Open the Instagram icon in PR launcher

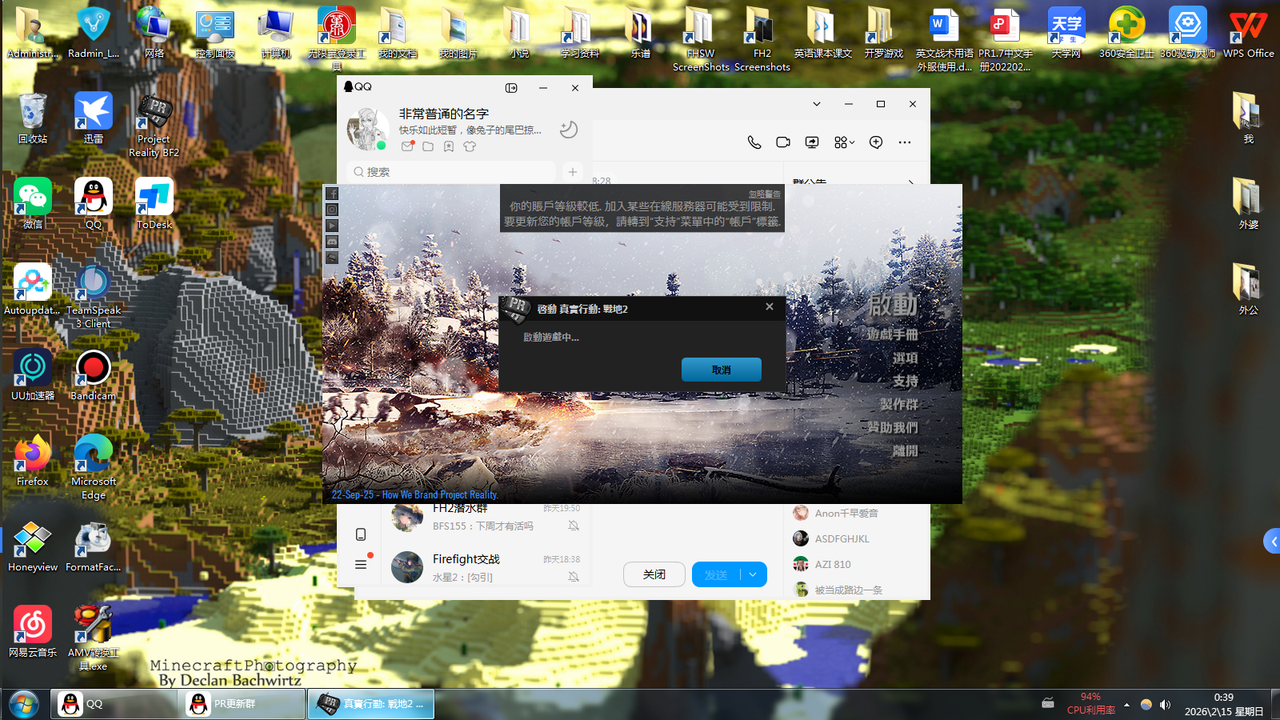[x=332, y=209]
